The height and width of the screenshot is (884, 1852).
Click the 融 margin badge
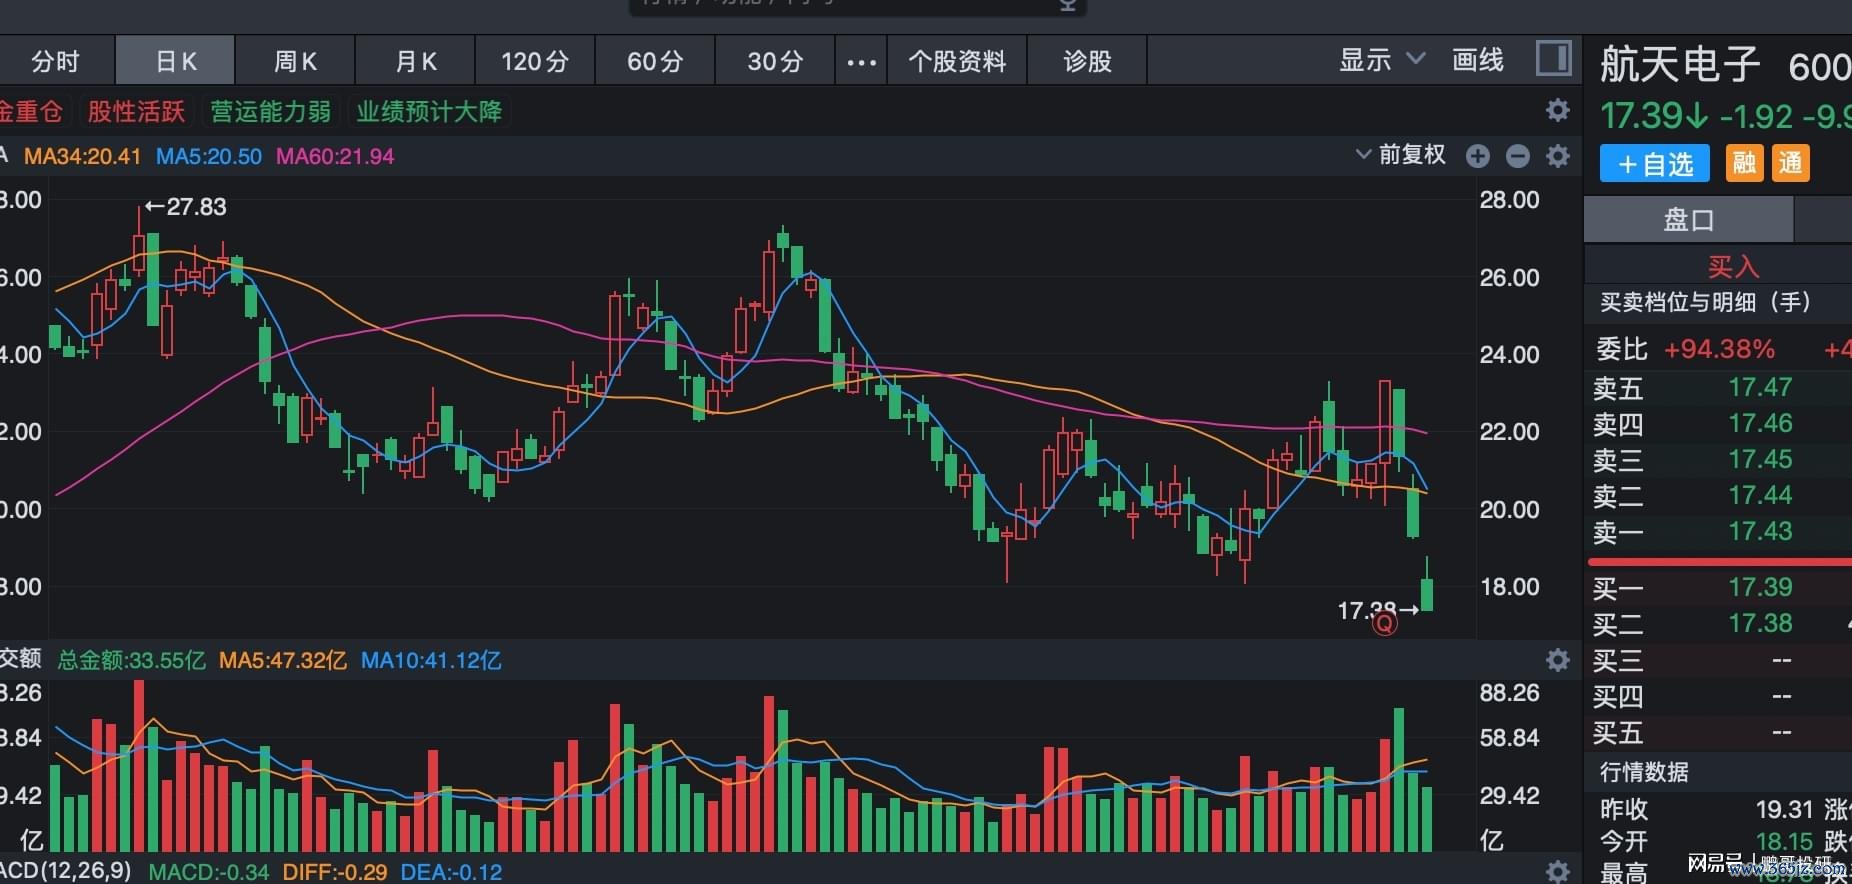(1745, 163)
